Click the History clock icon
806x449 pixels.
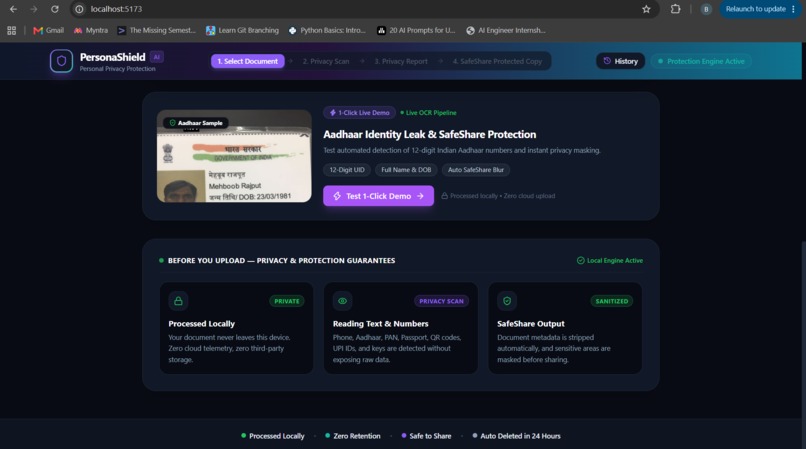pyautogui.click(x=607, y=61)
